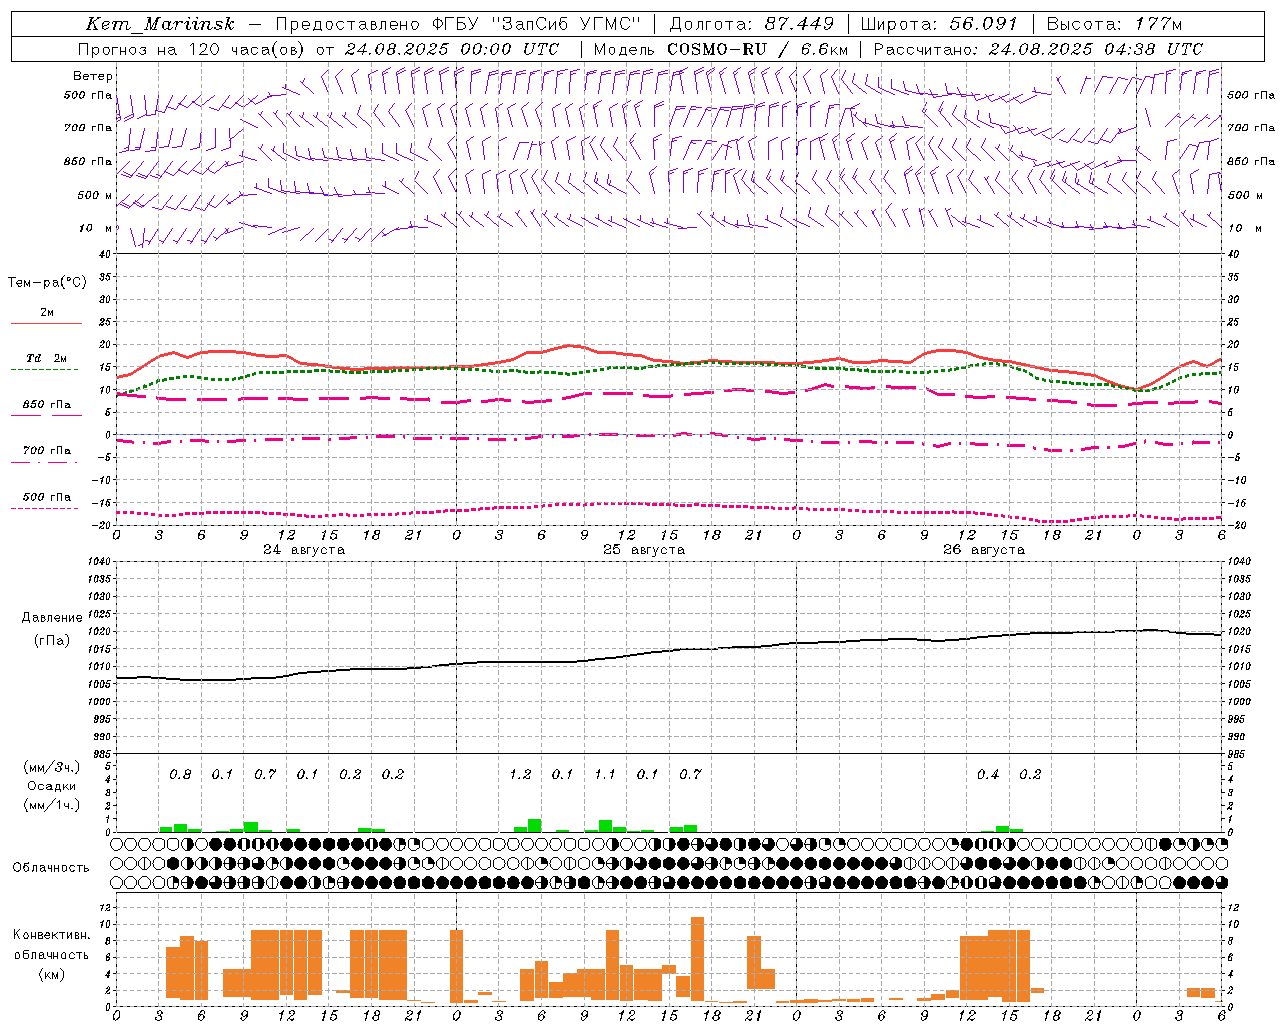Click the model name COSMO-RU
1280x1024 pixels.
717,49
